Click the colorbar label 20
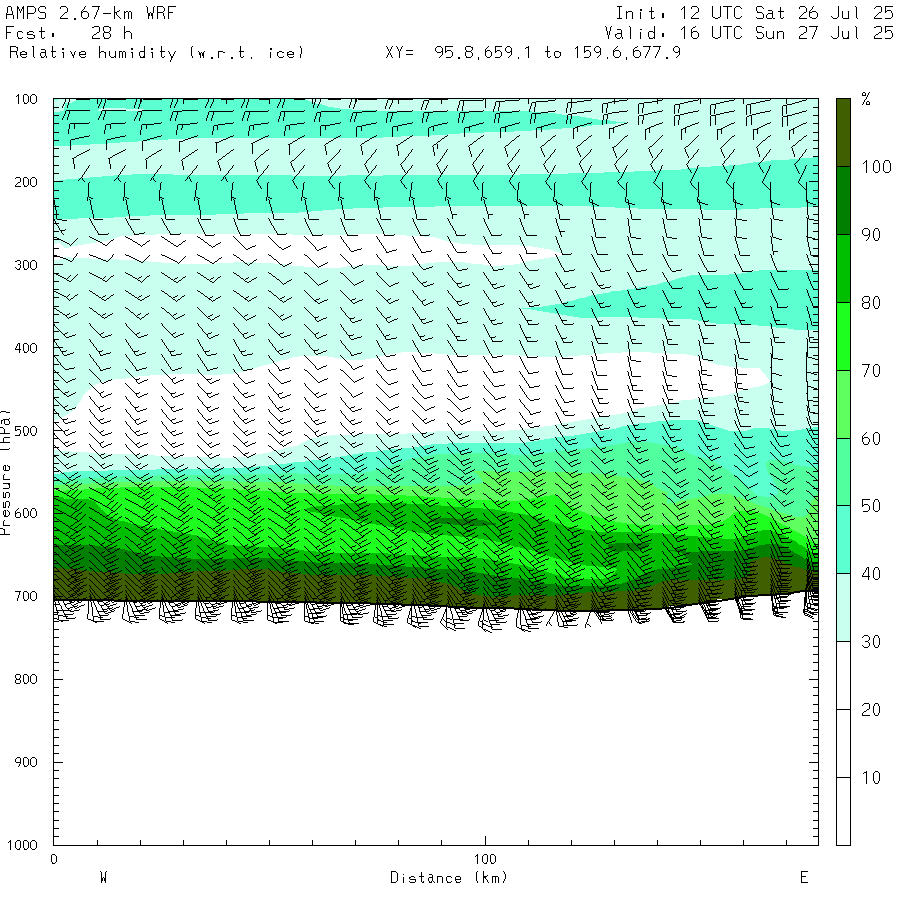The width and height of the screenshot is (900, 900). [871, 710]
